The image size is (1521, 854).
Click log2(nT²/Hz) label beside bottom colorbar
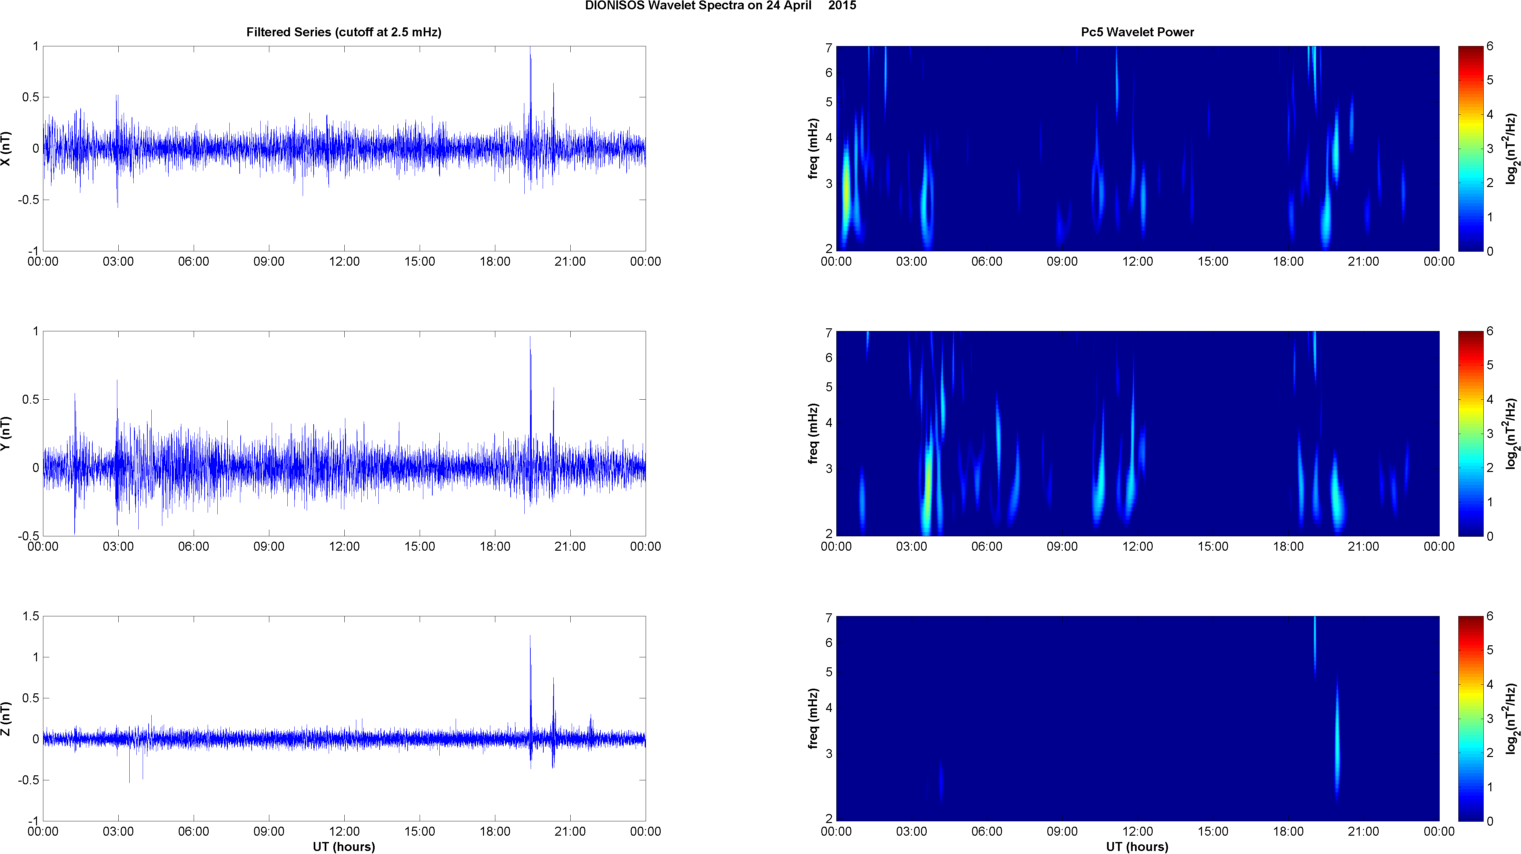pyautogui.click(x=1513, y=718)
